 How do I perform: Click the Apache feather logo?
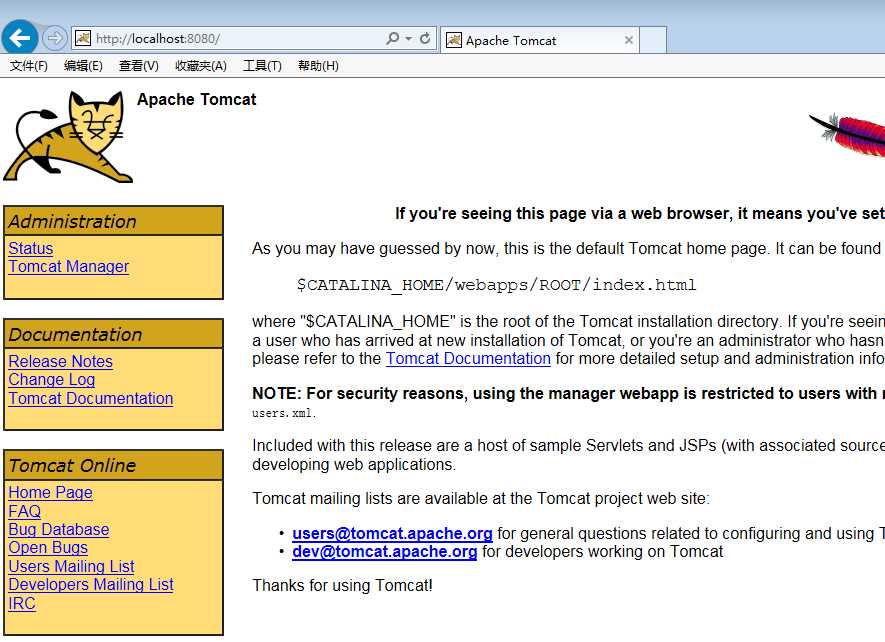click(847, 134)
